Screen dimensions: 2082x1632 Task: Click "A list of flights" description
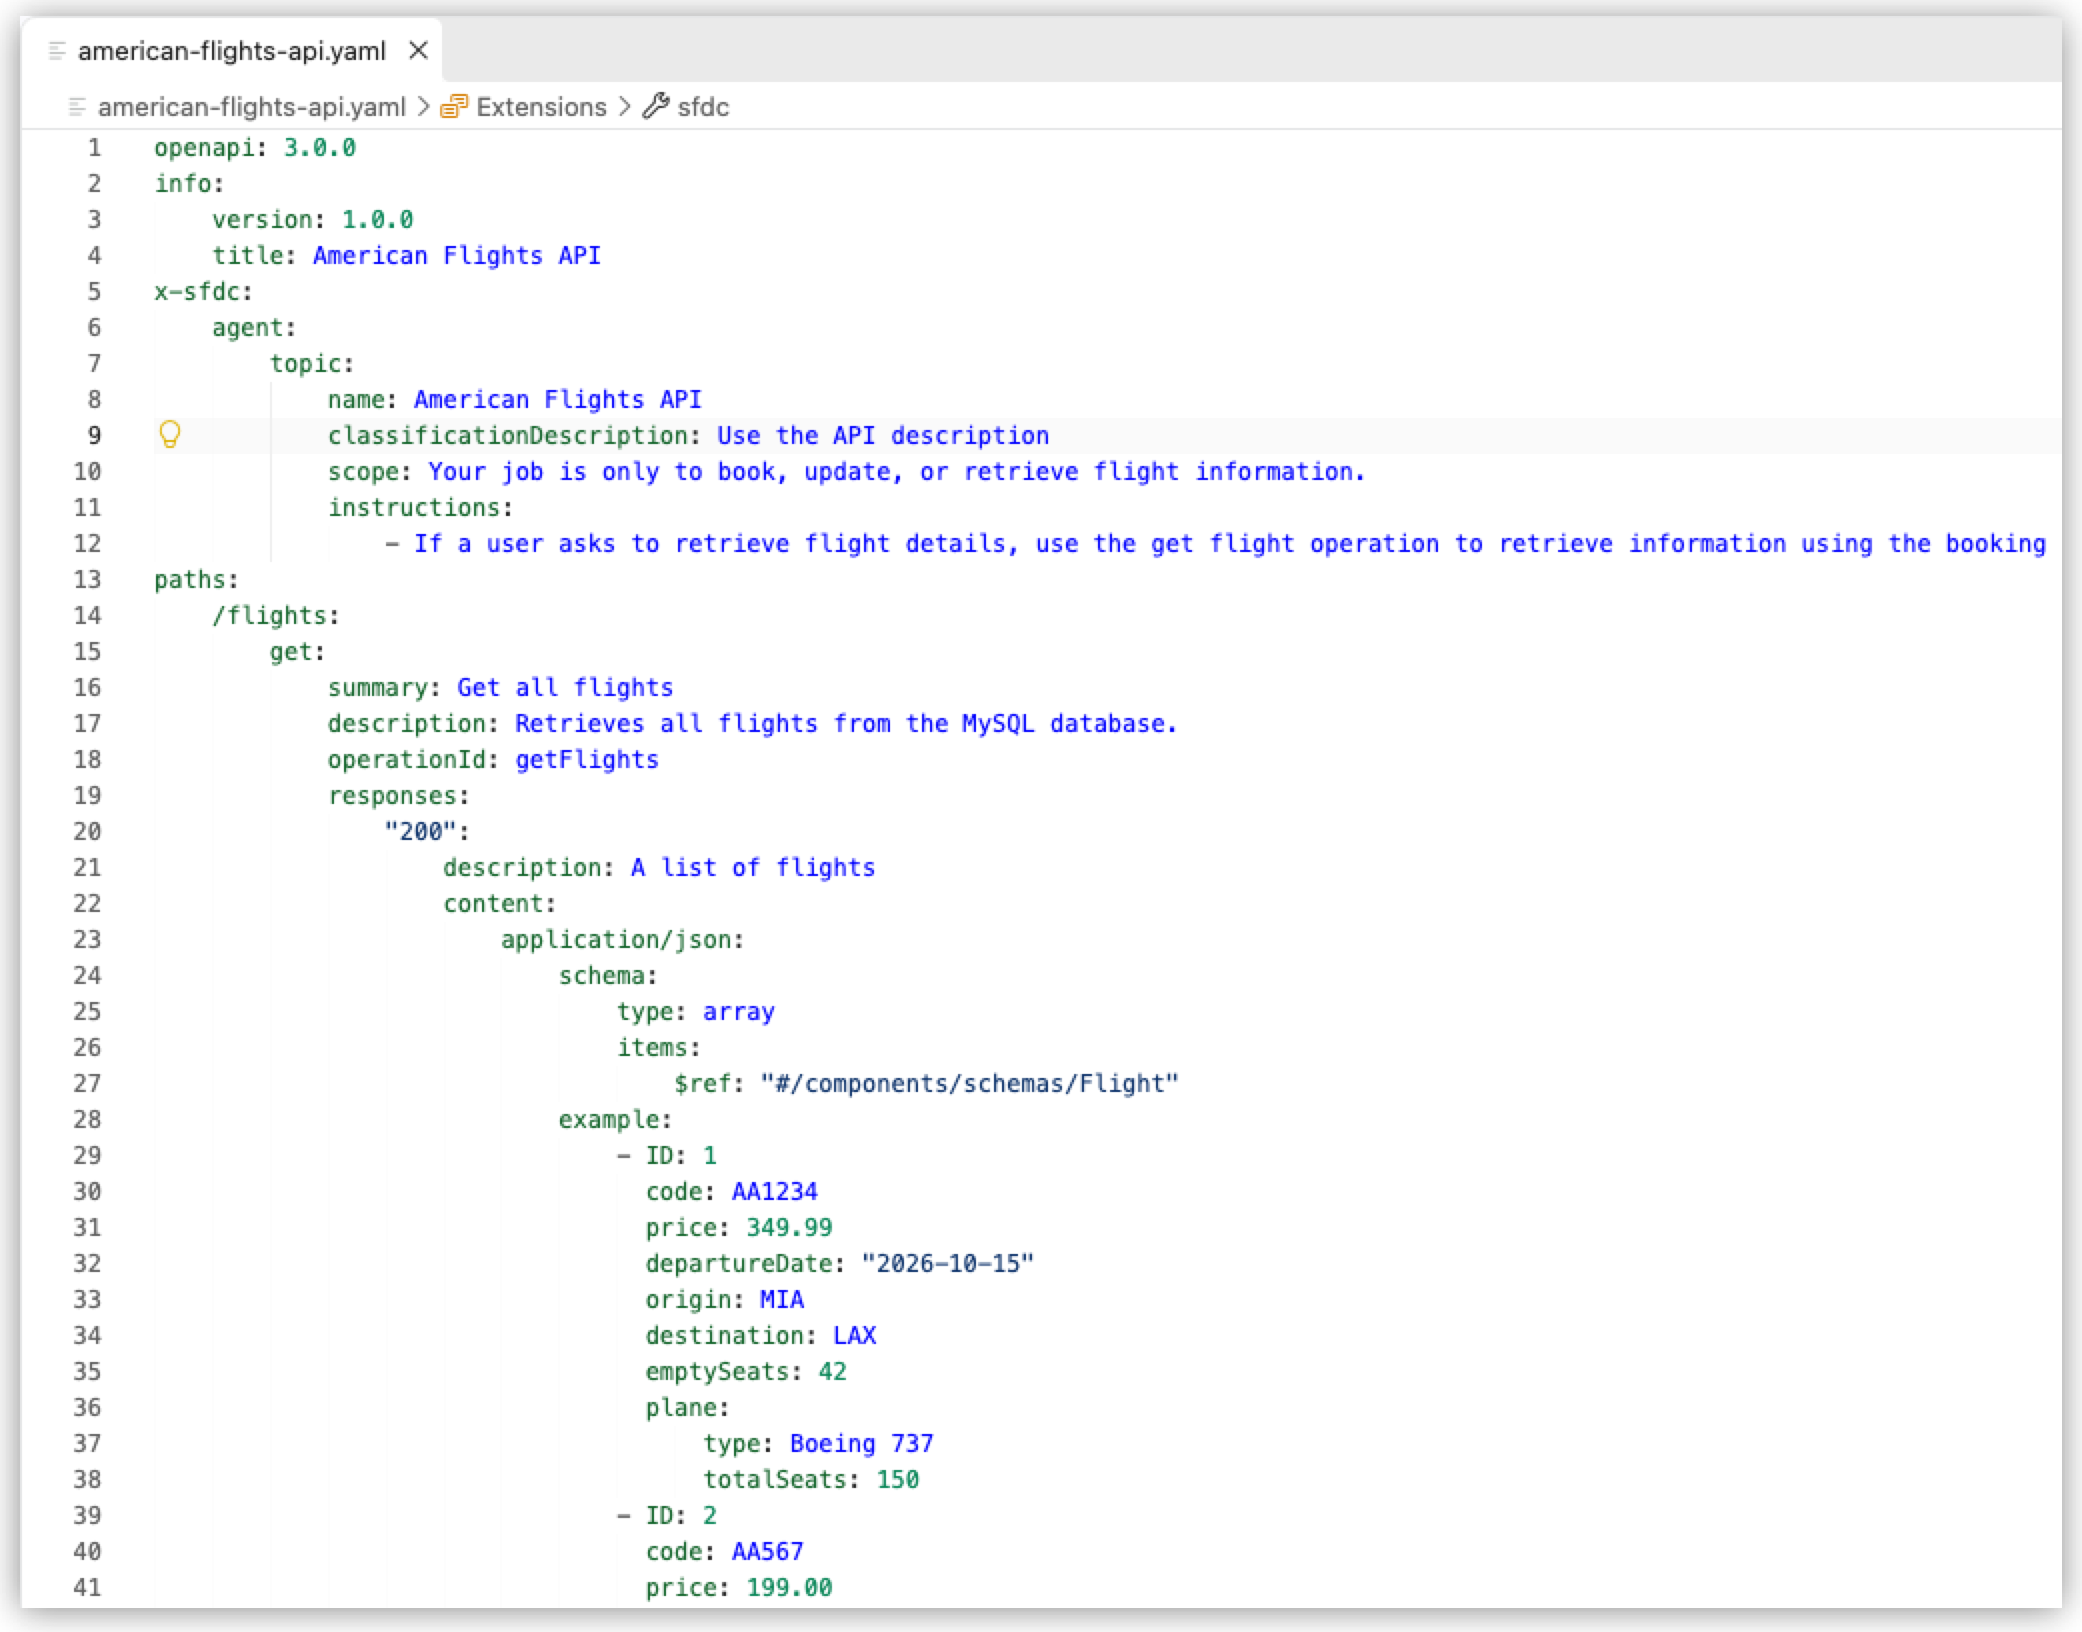[x=753, y=868]
